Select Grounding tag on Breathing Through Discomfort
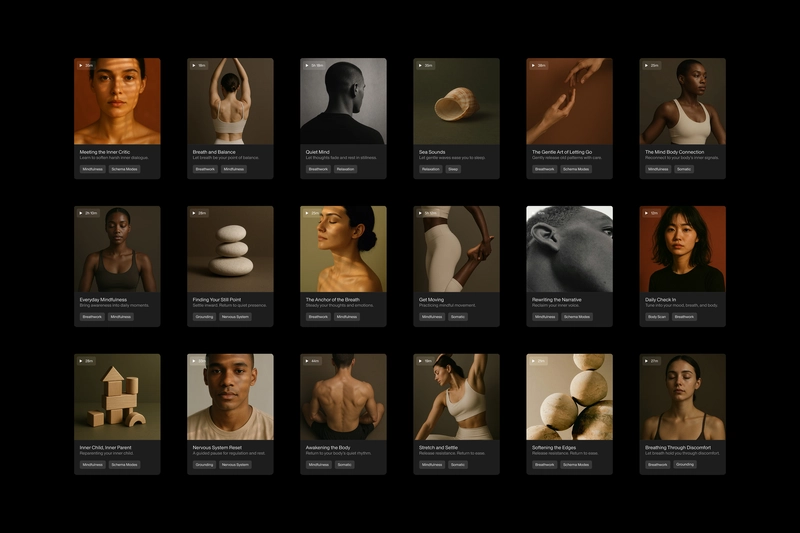 coord(685,465)
